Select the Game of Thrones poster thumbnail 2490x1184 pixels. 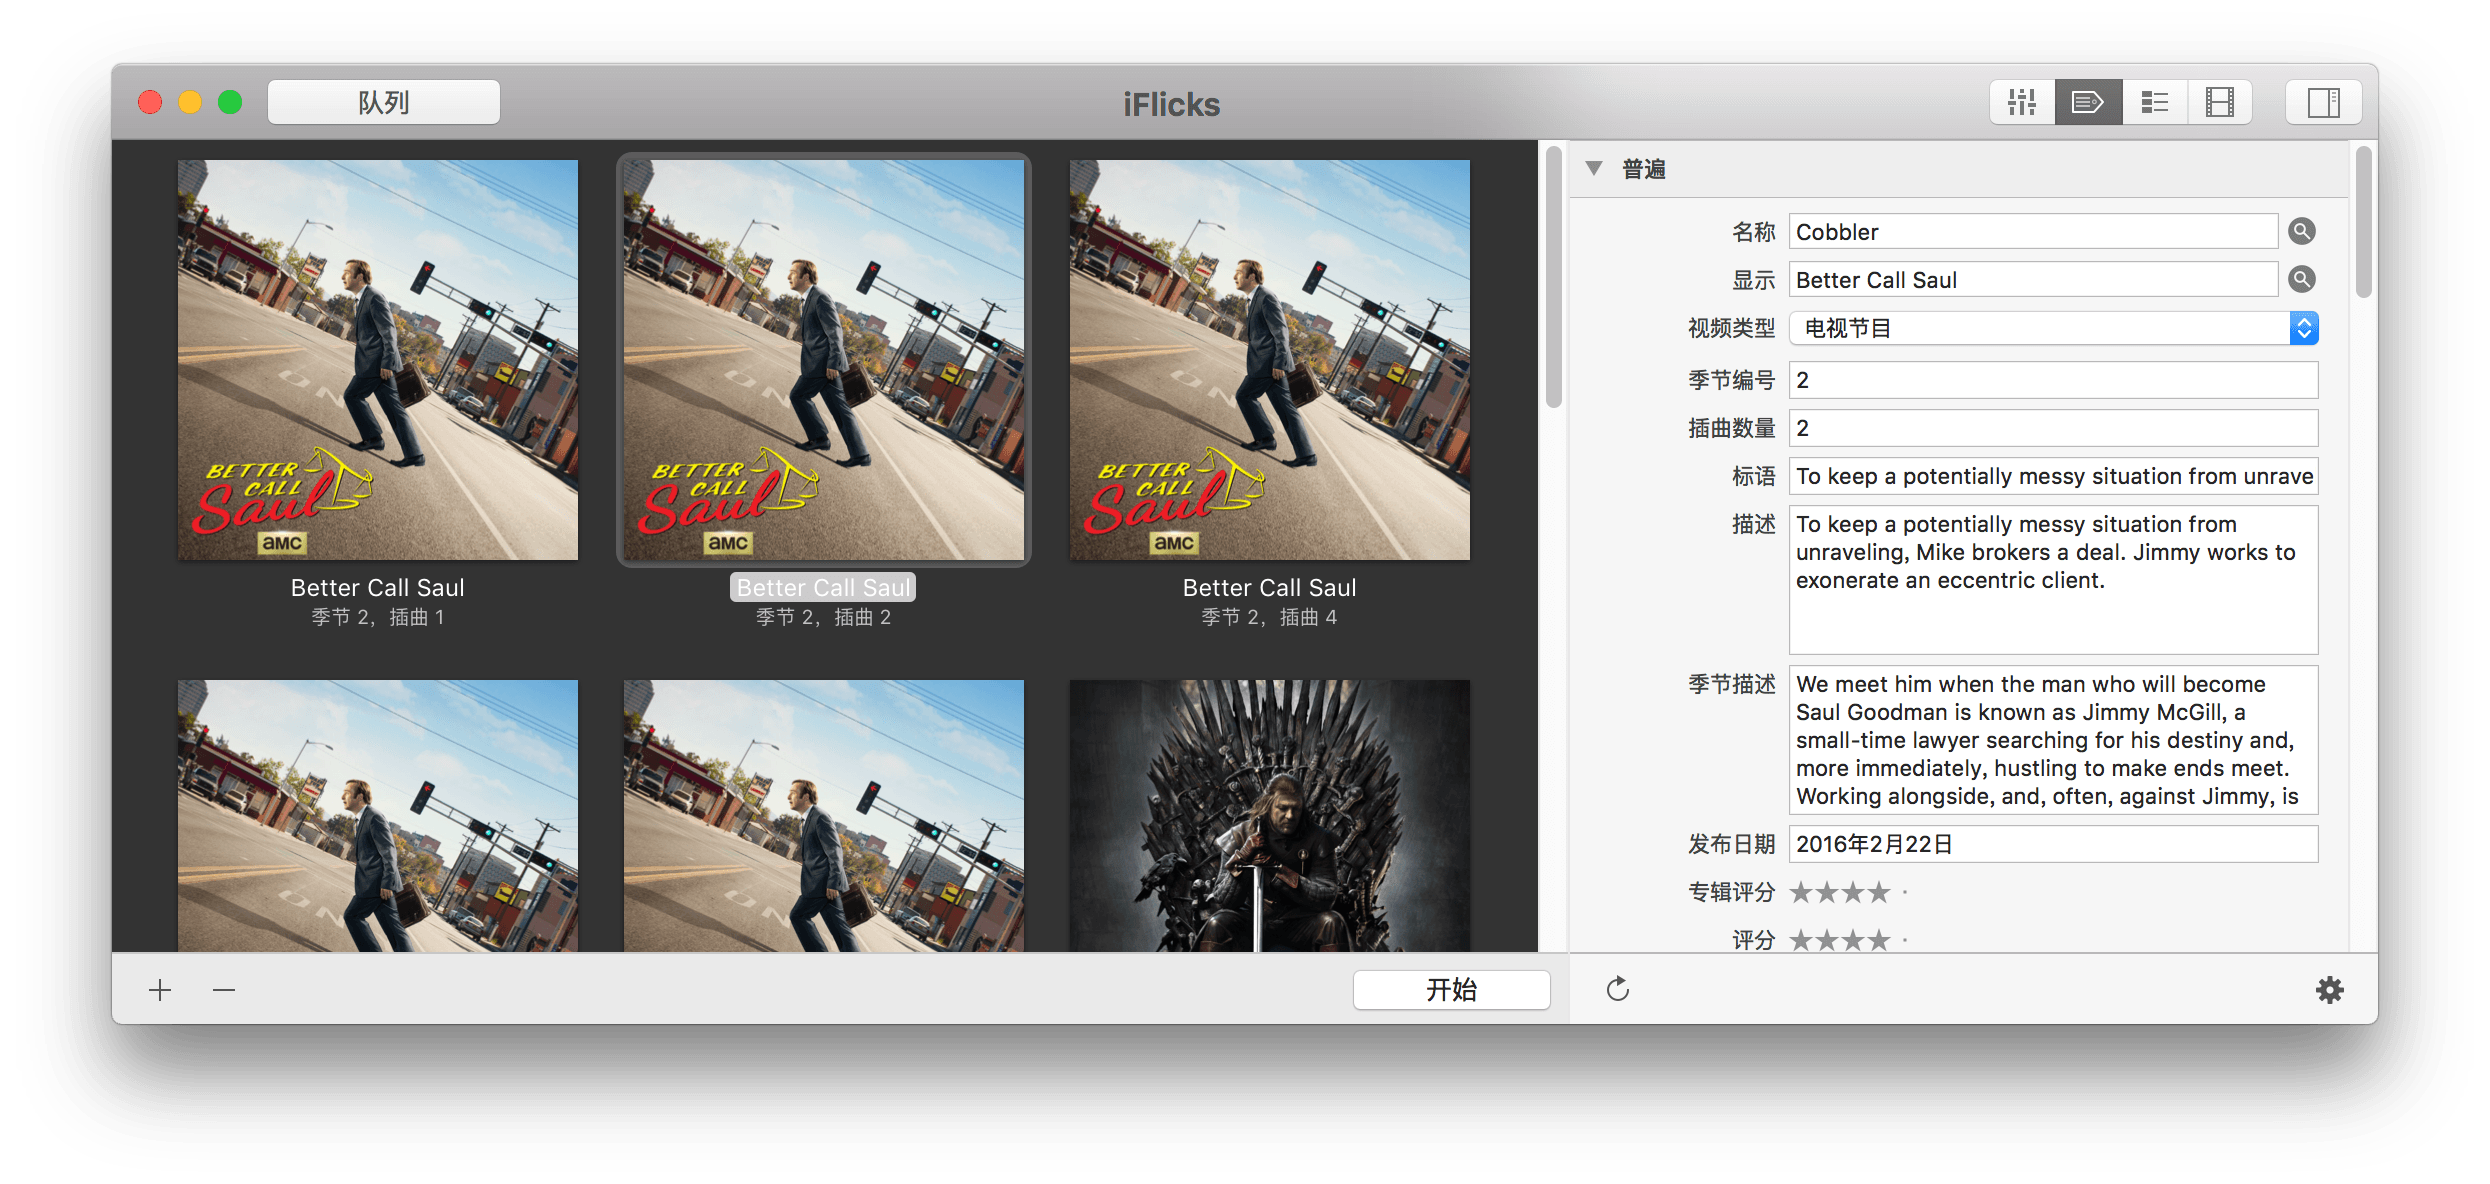coord(1270,816)
